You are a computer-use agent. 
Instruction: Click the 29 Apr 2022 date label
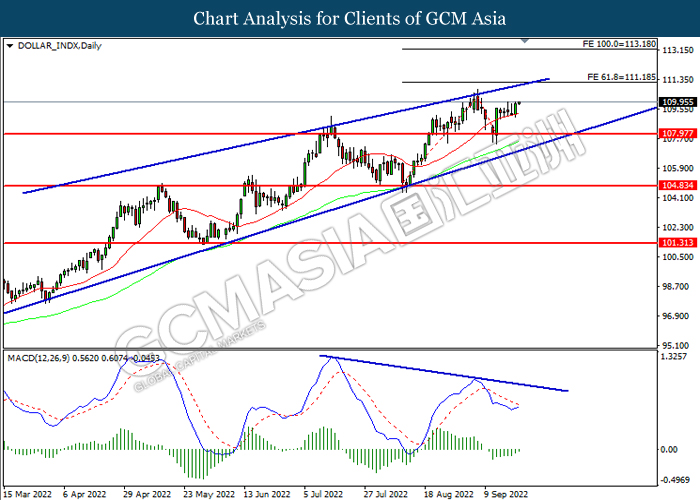click(147, 494)
